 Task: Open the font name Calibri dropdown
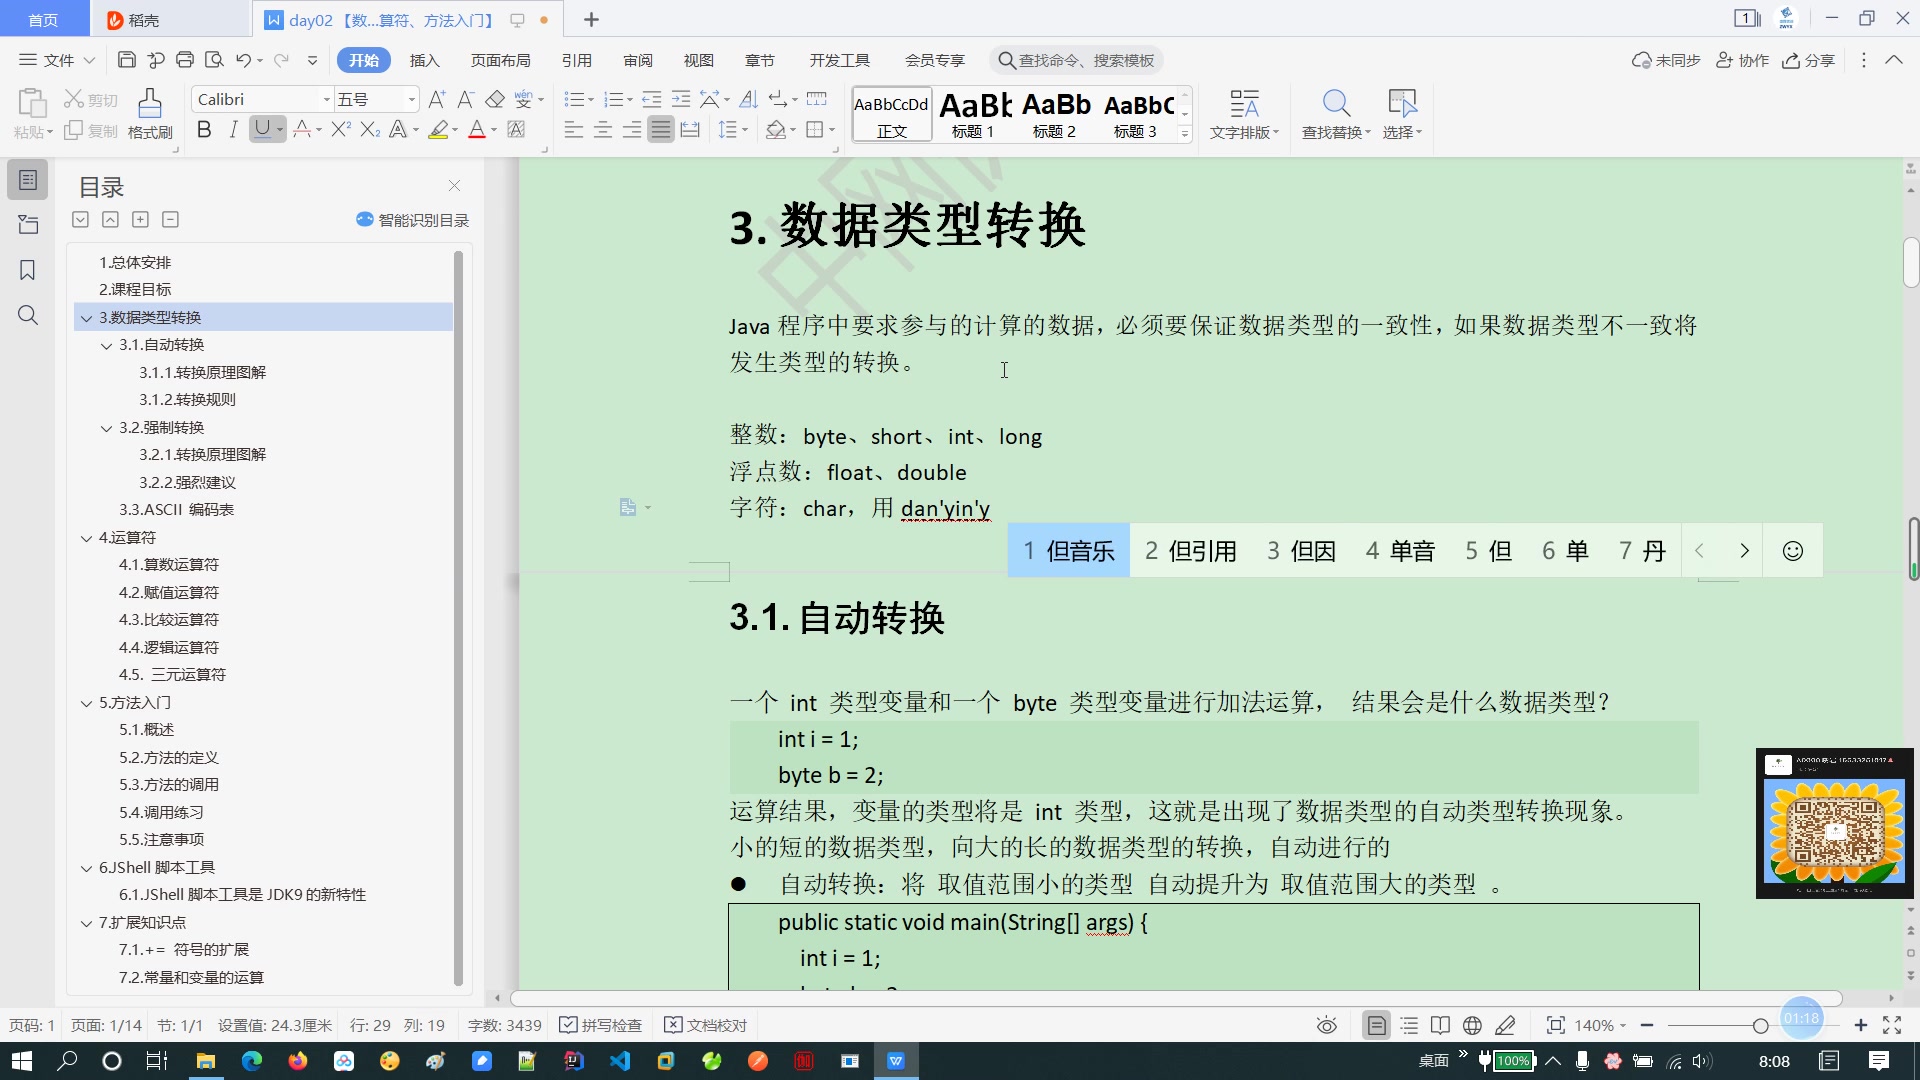point(326,99)
